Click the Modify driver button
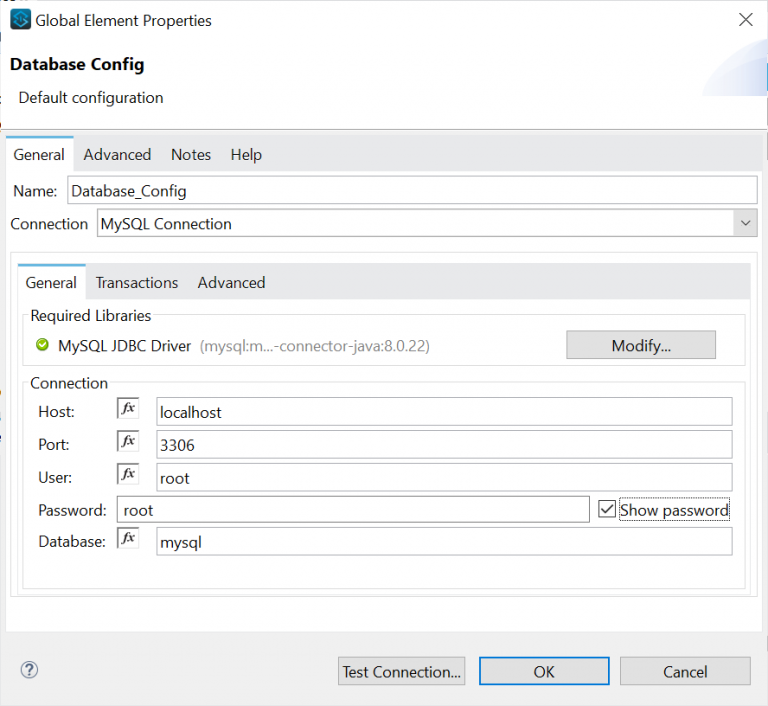This screenshot has width=768, height=706. [x=641, y=345]
